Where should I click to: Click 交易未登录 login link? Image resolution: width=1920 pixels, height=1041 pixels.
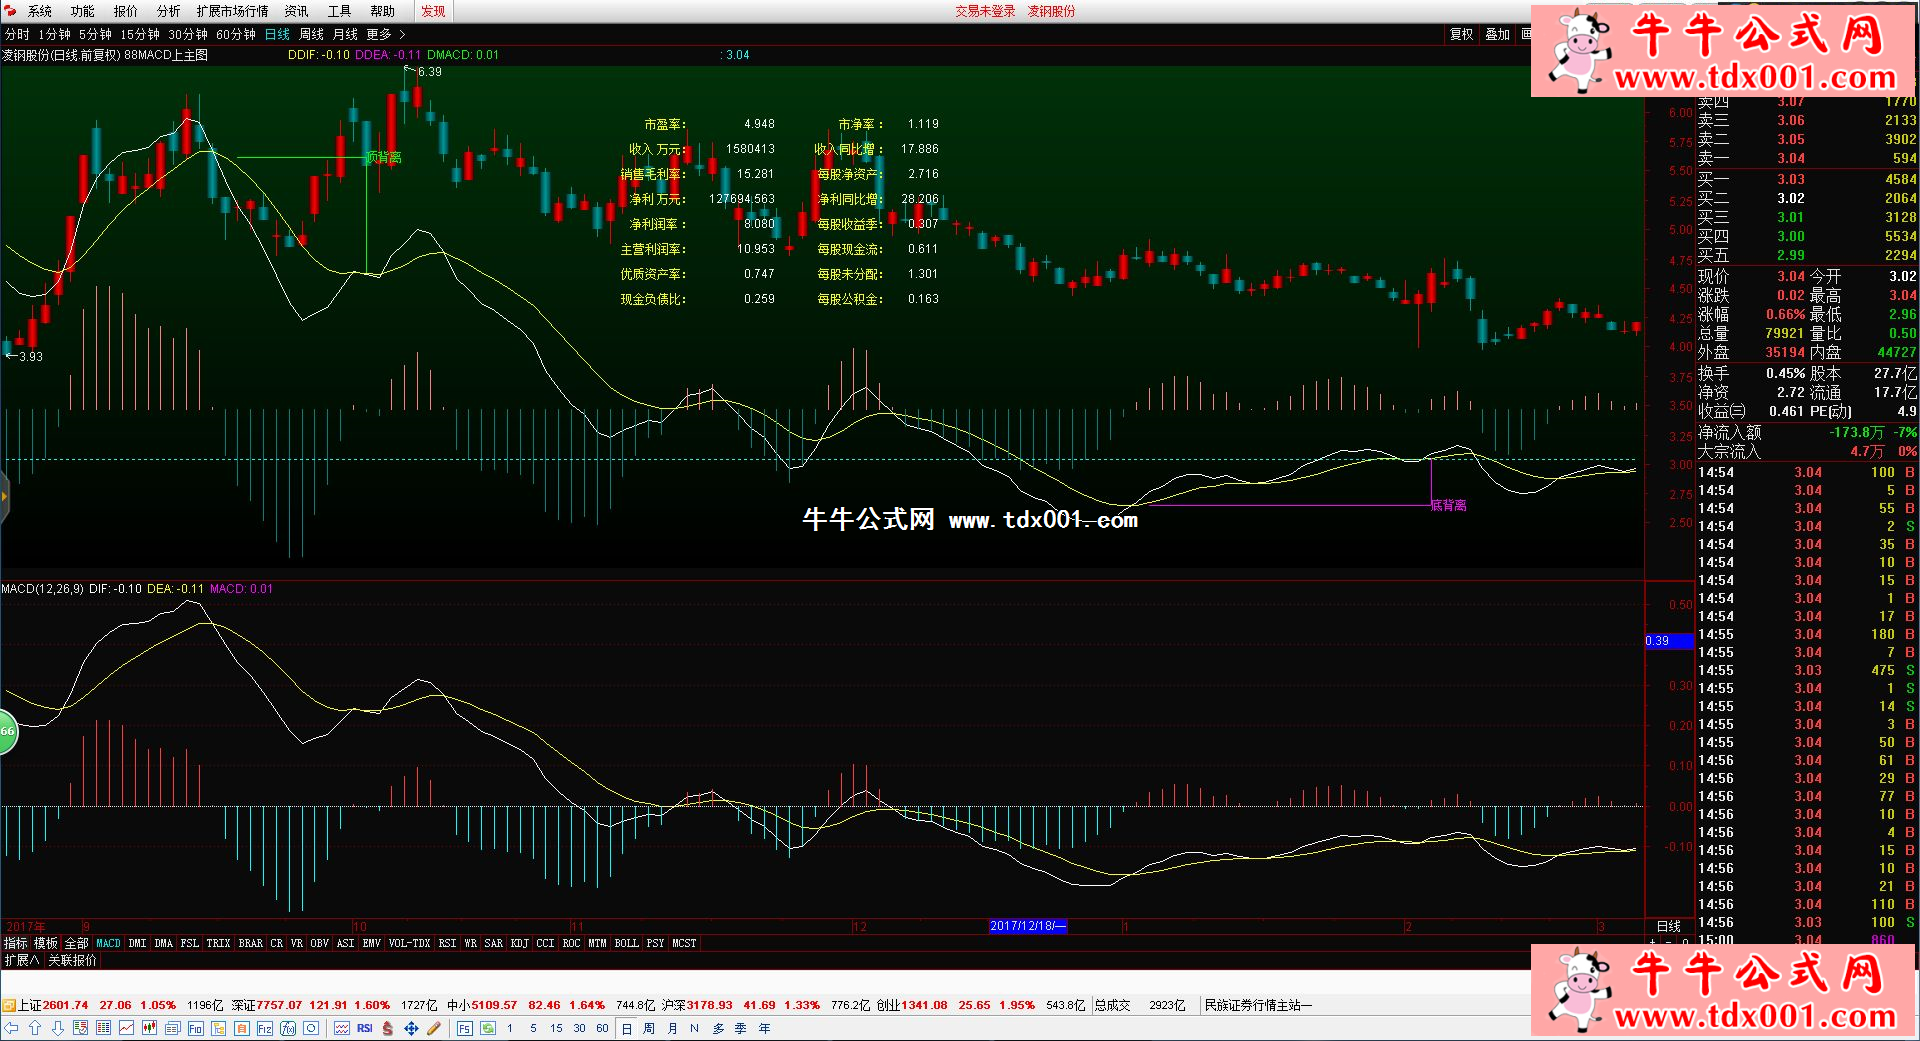pyautogui.click(x=985, y=11)
